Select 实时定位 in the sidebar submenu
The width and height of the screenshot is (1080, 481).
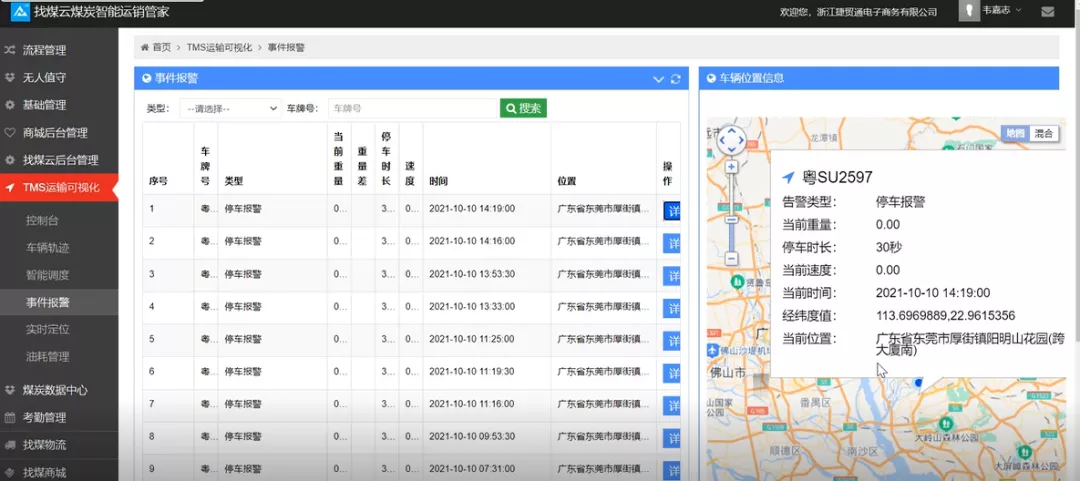pyautogui.click(x=48, y=329)
